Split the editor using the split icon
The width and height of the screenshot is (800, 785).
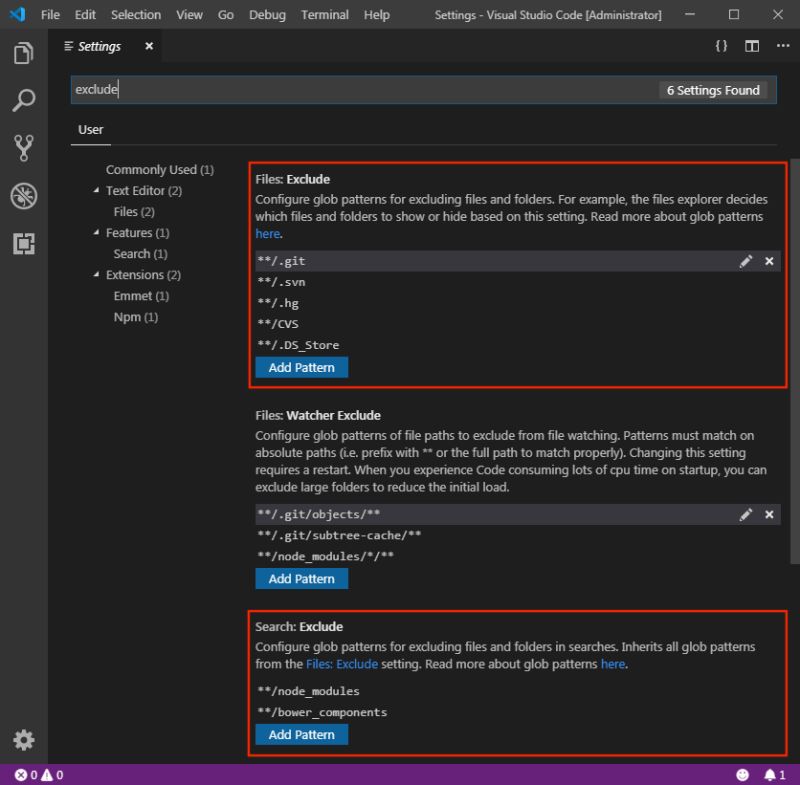point(751,45)
